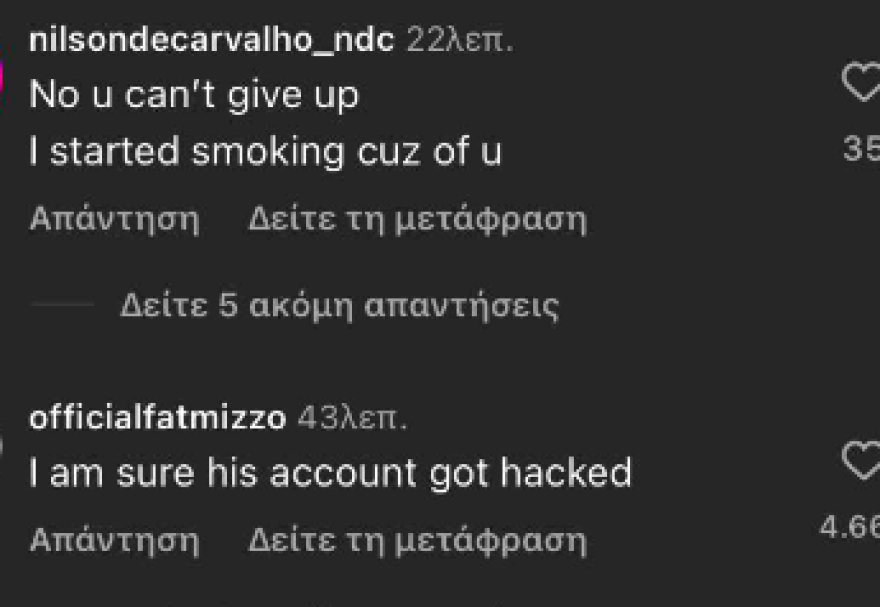Click Απάντηση under the hacked account comment
880x607 pixels.
coord(114,541)
